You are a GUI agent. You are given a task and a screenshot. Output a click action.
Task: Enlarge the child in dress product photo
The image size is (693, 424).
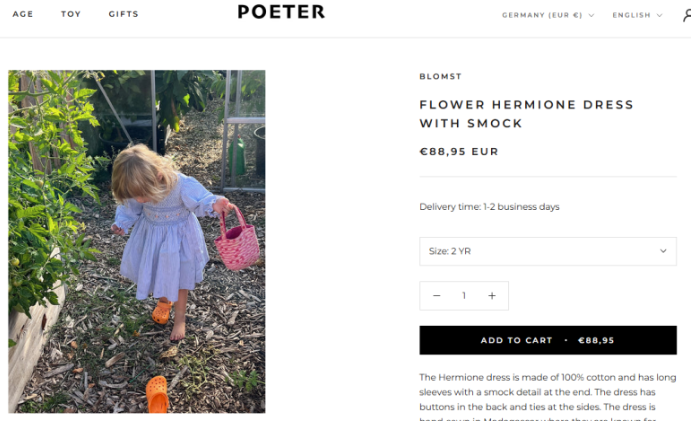point(137,241)
